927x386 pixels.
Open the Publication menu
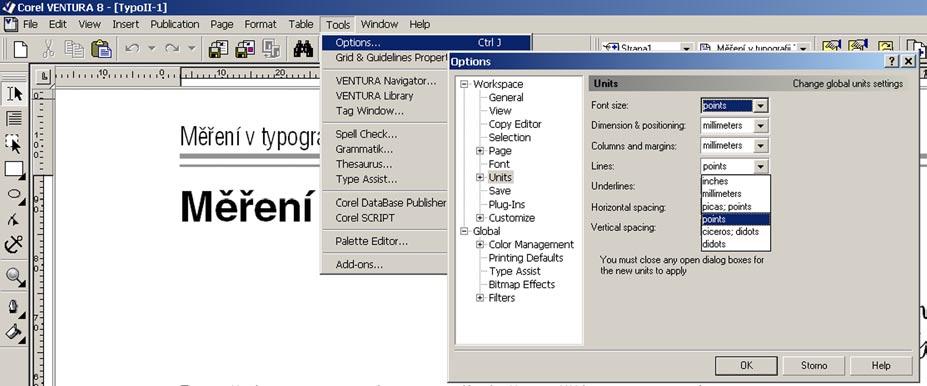[174, 24]
